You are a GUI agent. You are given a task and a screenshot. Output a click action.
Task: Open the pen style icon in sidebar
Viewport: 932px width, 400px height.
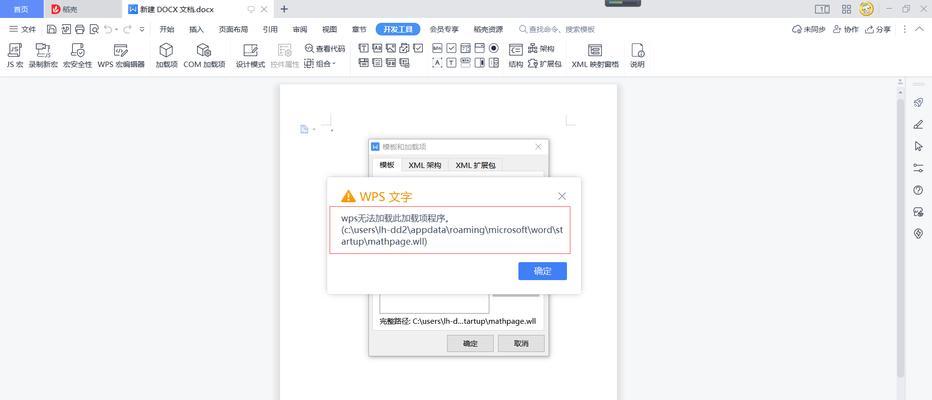click(918, 125)
